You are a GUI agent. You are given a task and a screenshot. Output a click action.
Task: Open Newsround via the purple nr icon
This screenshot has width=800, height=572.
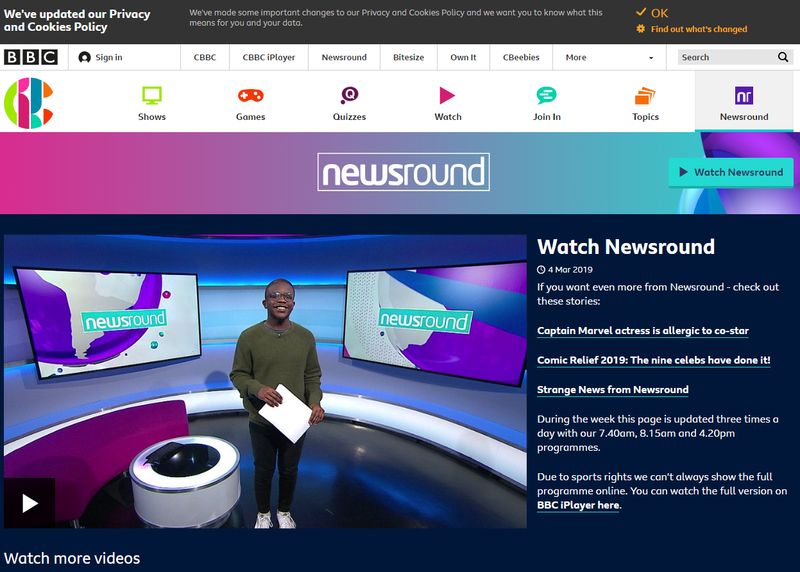pyautogui.click(x=744, y=95)
